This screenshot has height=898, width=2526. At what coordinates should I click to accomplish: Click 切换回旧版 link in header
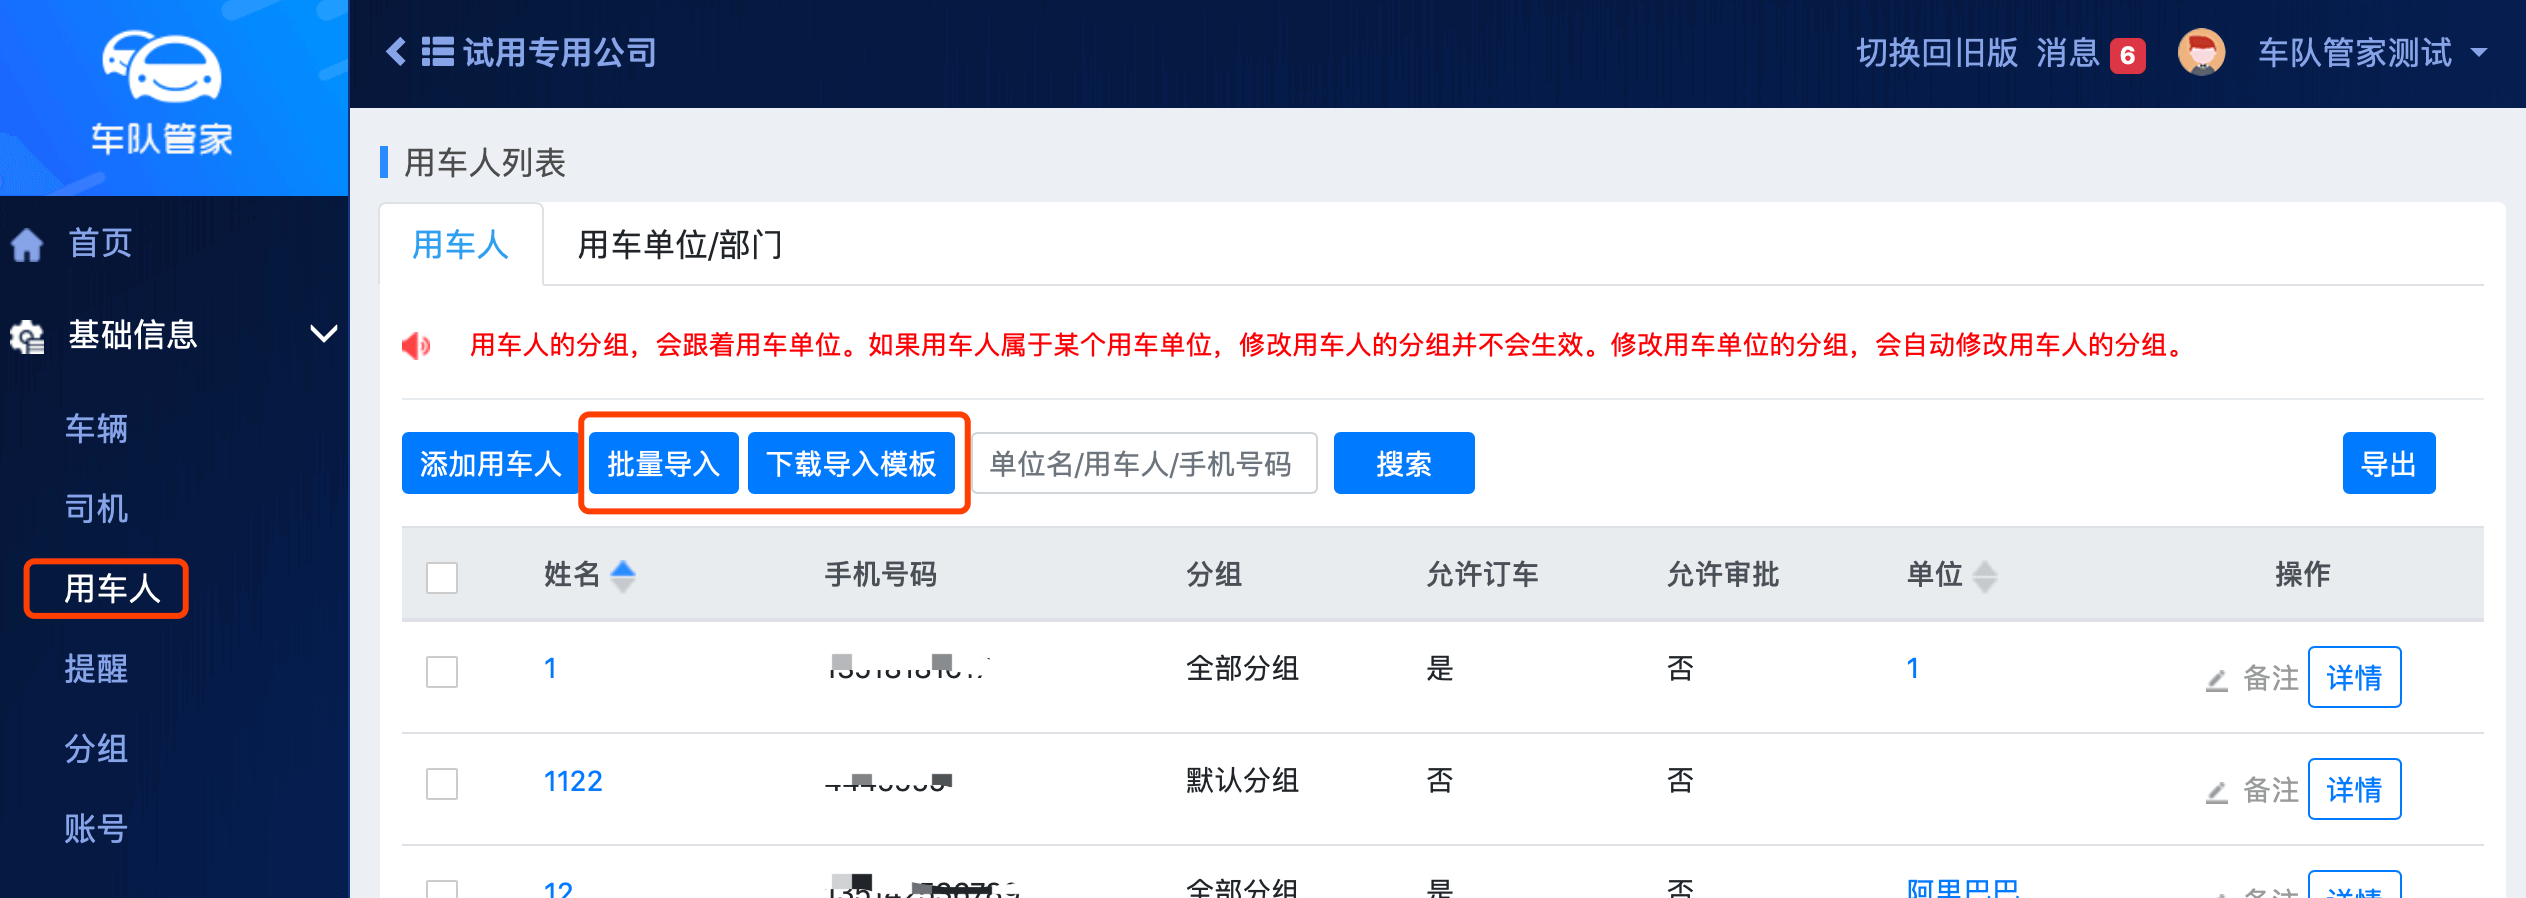coord(1936,52)
